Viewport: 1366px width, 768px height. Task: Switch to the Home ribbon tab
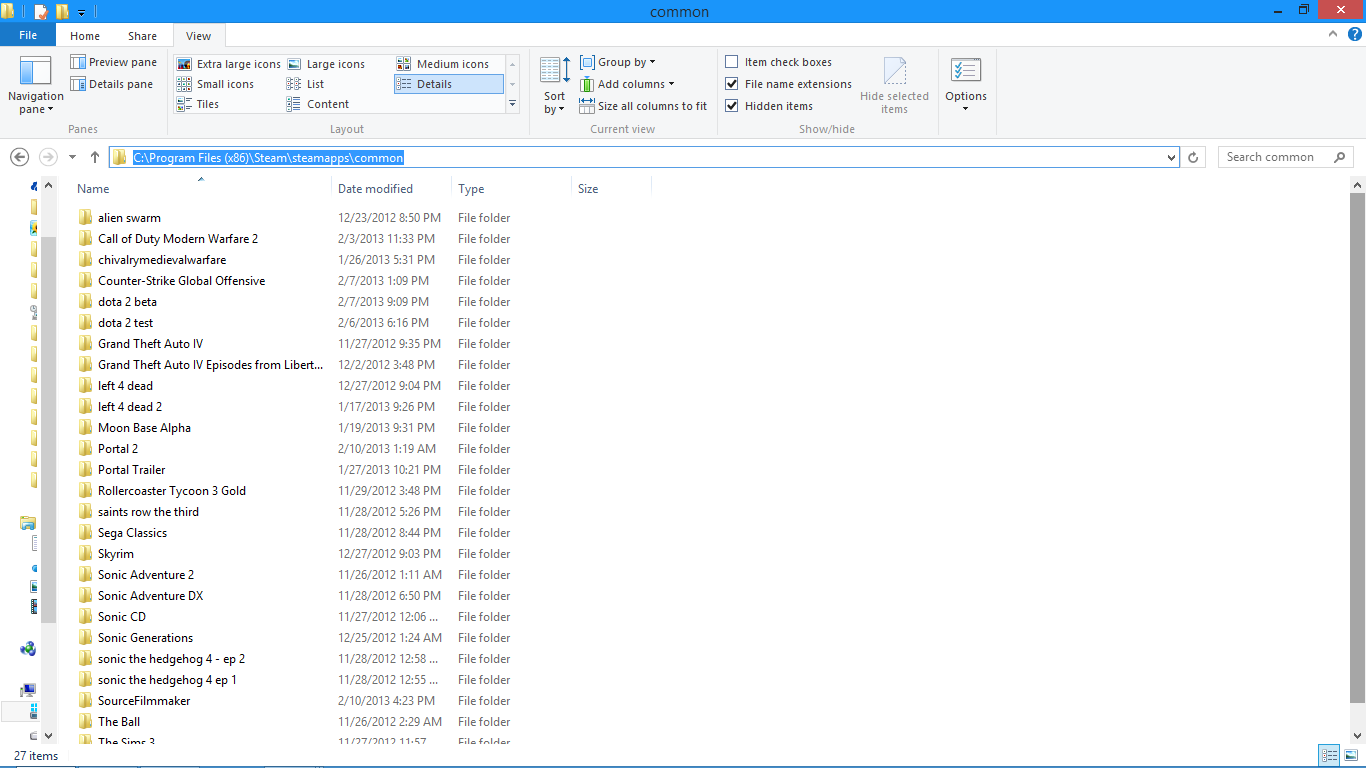click(x=85, y=36)
